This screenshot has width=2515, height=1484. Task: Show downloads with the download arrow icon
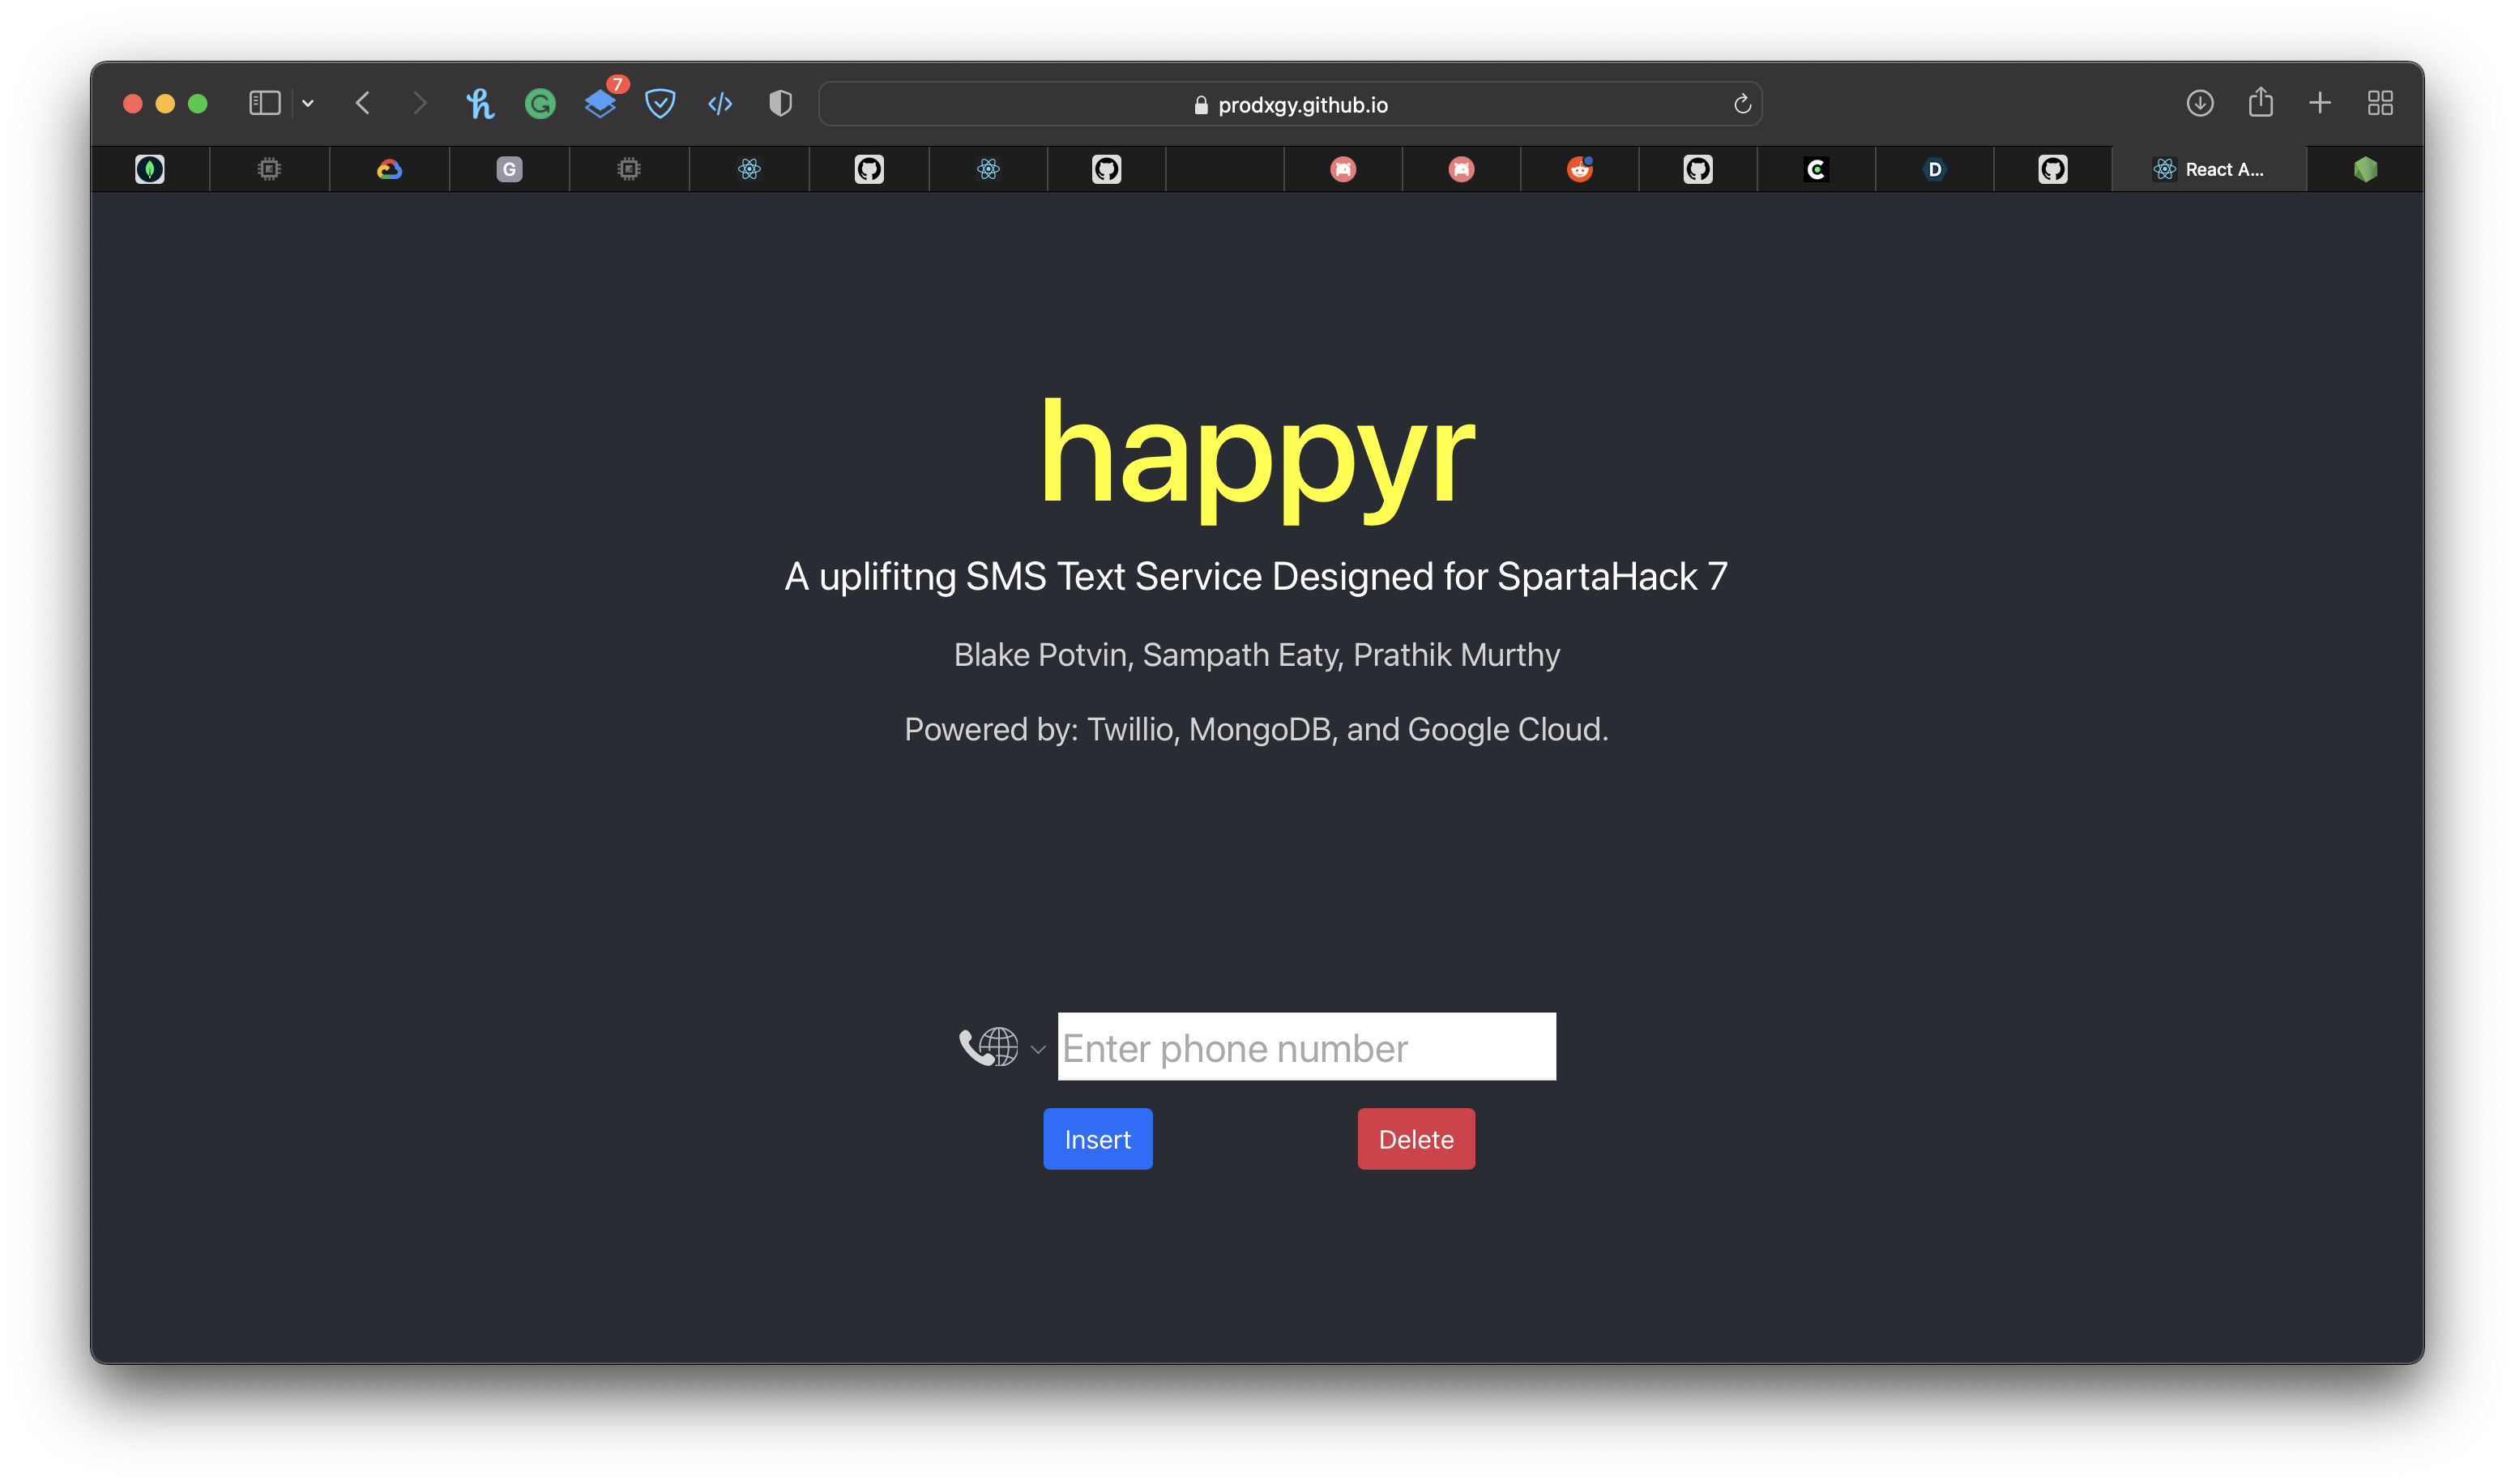pos(2200,103)
